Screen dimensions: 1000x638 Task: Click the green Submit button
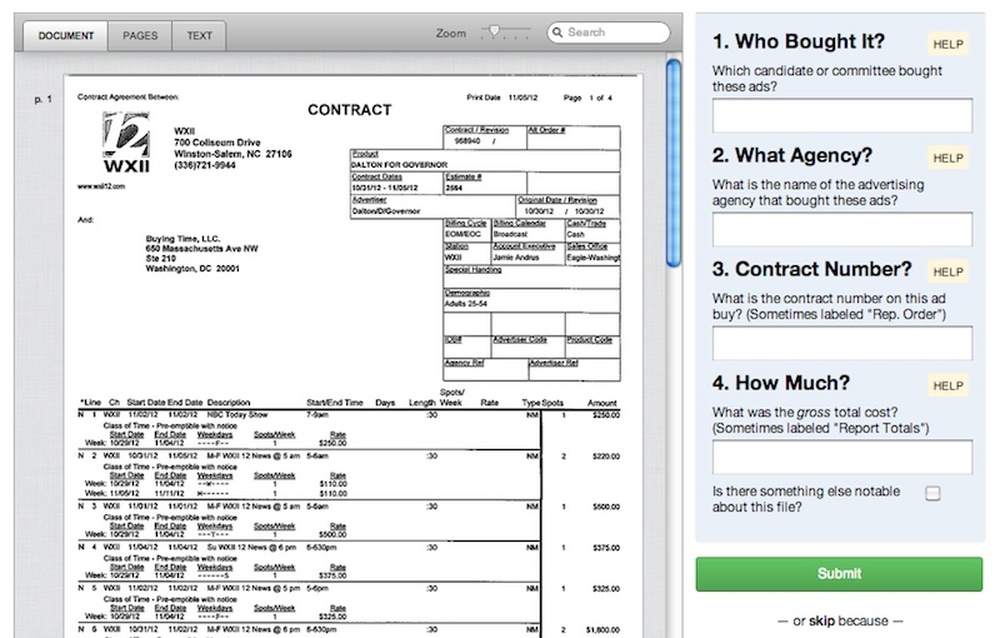(x=839, y=574)
